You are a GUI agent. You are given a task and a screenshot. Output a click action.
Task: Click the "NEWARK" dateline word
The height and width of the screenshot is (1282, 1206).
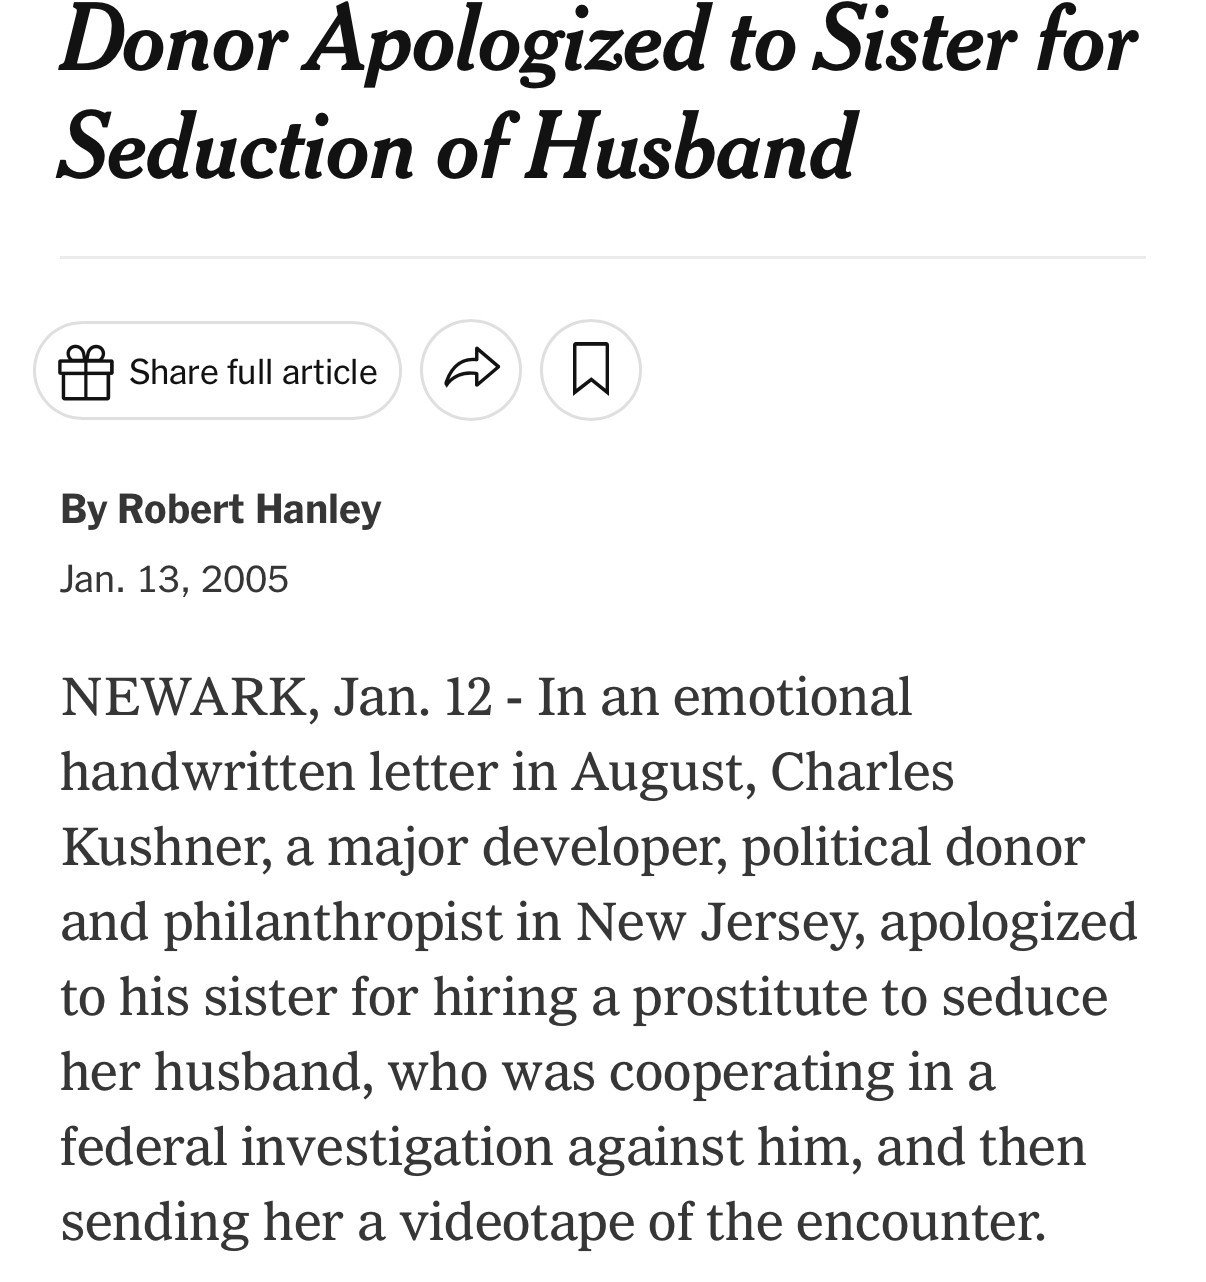(x=184, y=697)
